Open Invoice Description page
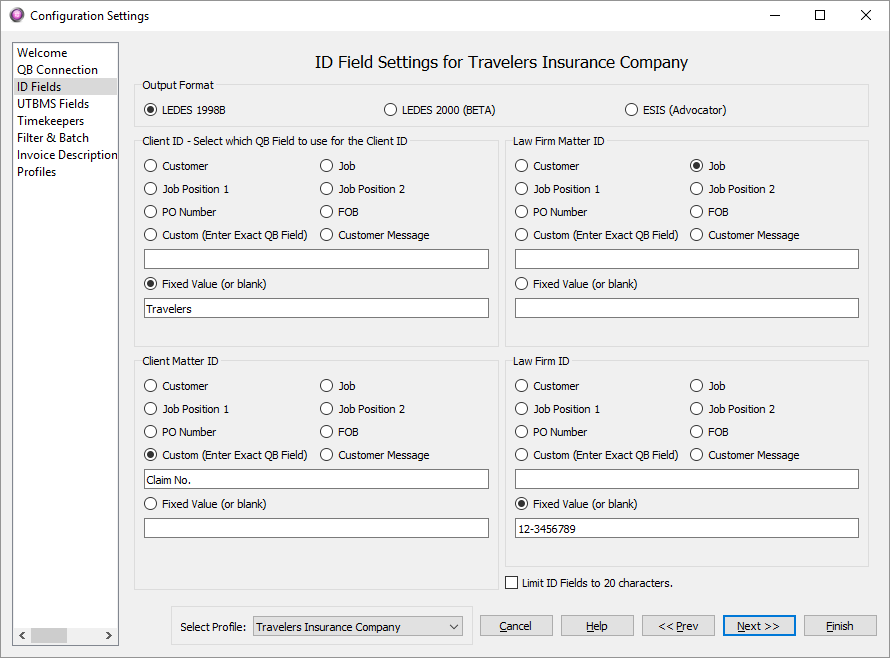The height and width of the screenshot is (658, 890). click(67, 155)
